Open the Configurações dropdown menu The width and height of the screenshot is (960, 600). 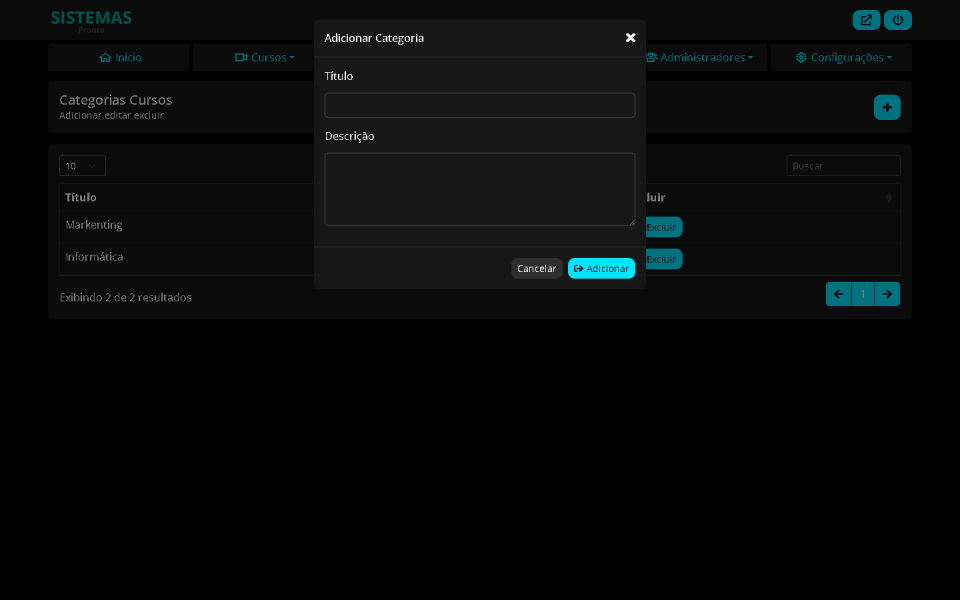[x=843, y=58]
